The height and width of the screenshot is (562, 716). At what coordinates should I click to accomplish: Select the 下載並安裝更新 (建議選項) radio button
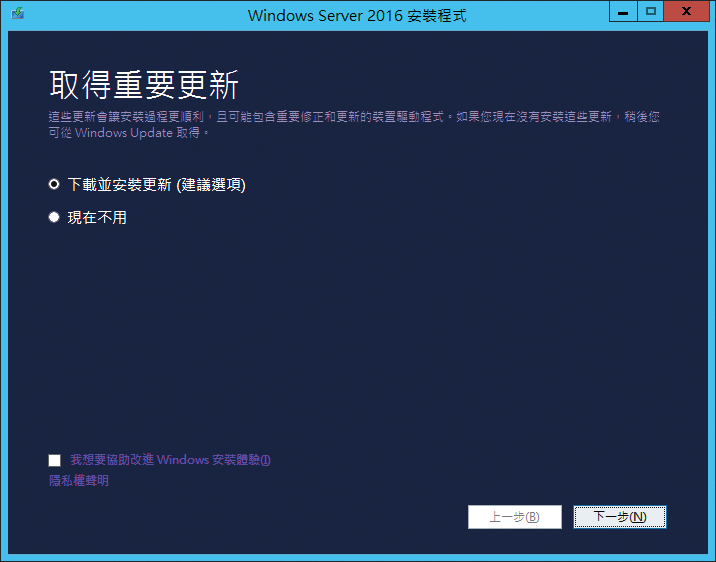point(54,184)
